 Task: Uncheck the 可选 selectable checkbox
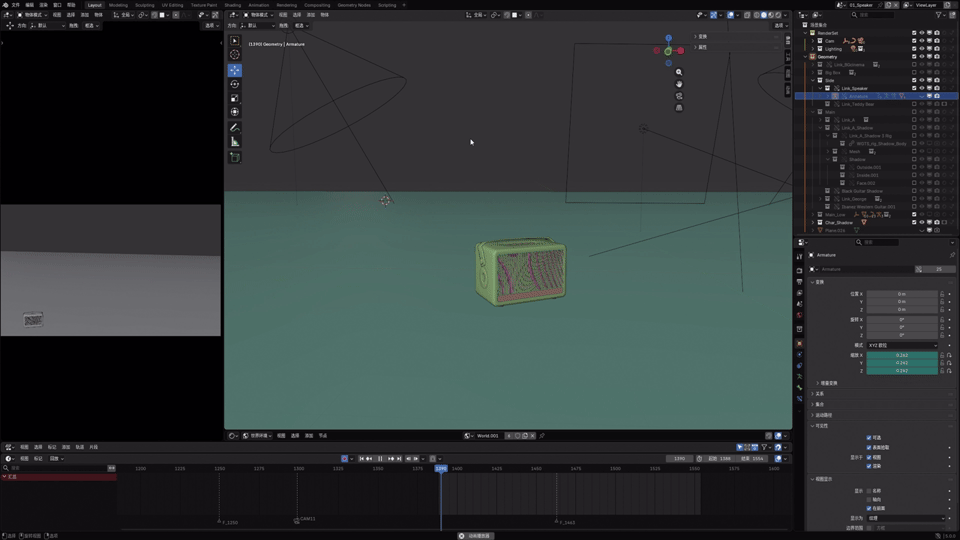[869, 437]
